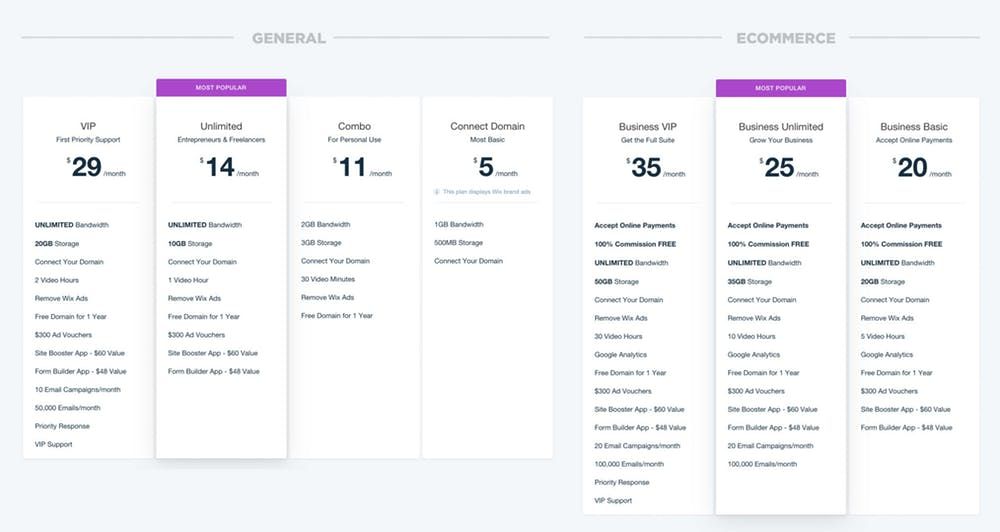Click '50,000 Emails/month' in VIP plan

click(x=68, y=408)
